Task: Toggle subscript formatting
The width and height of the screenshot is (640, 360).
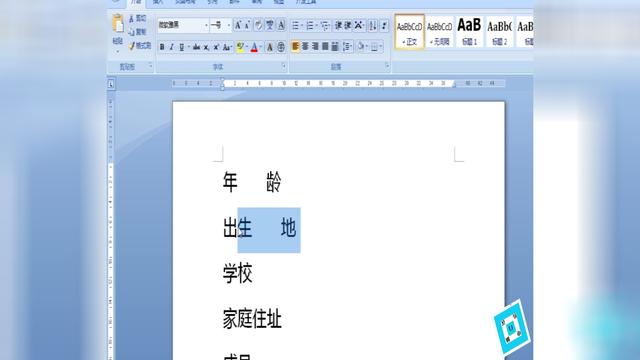Action: (x=207, y=47)
